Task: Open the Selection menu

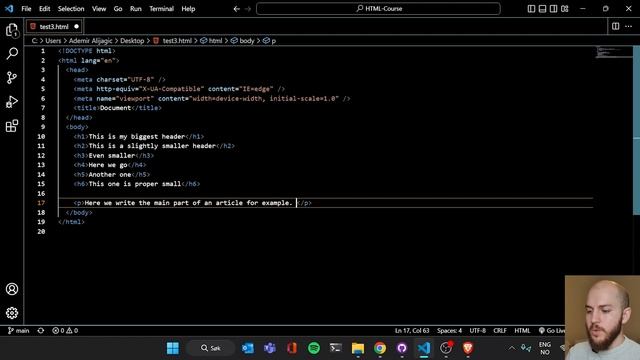Action: (x=71, y=9)
